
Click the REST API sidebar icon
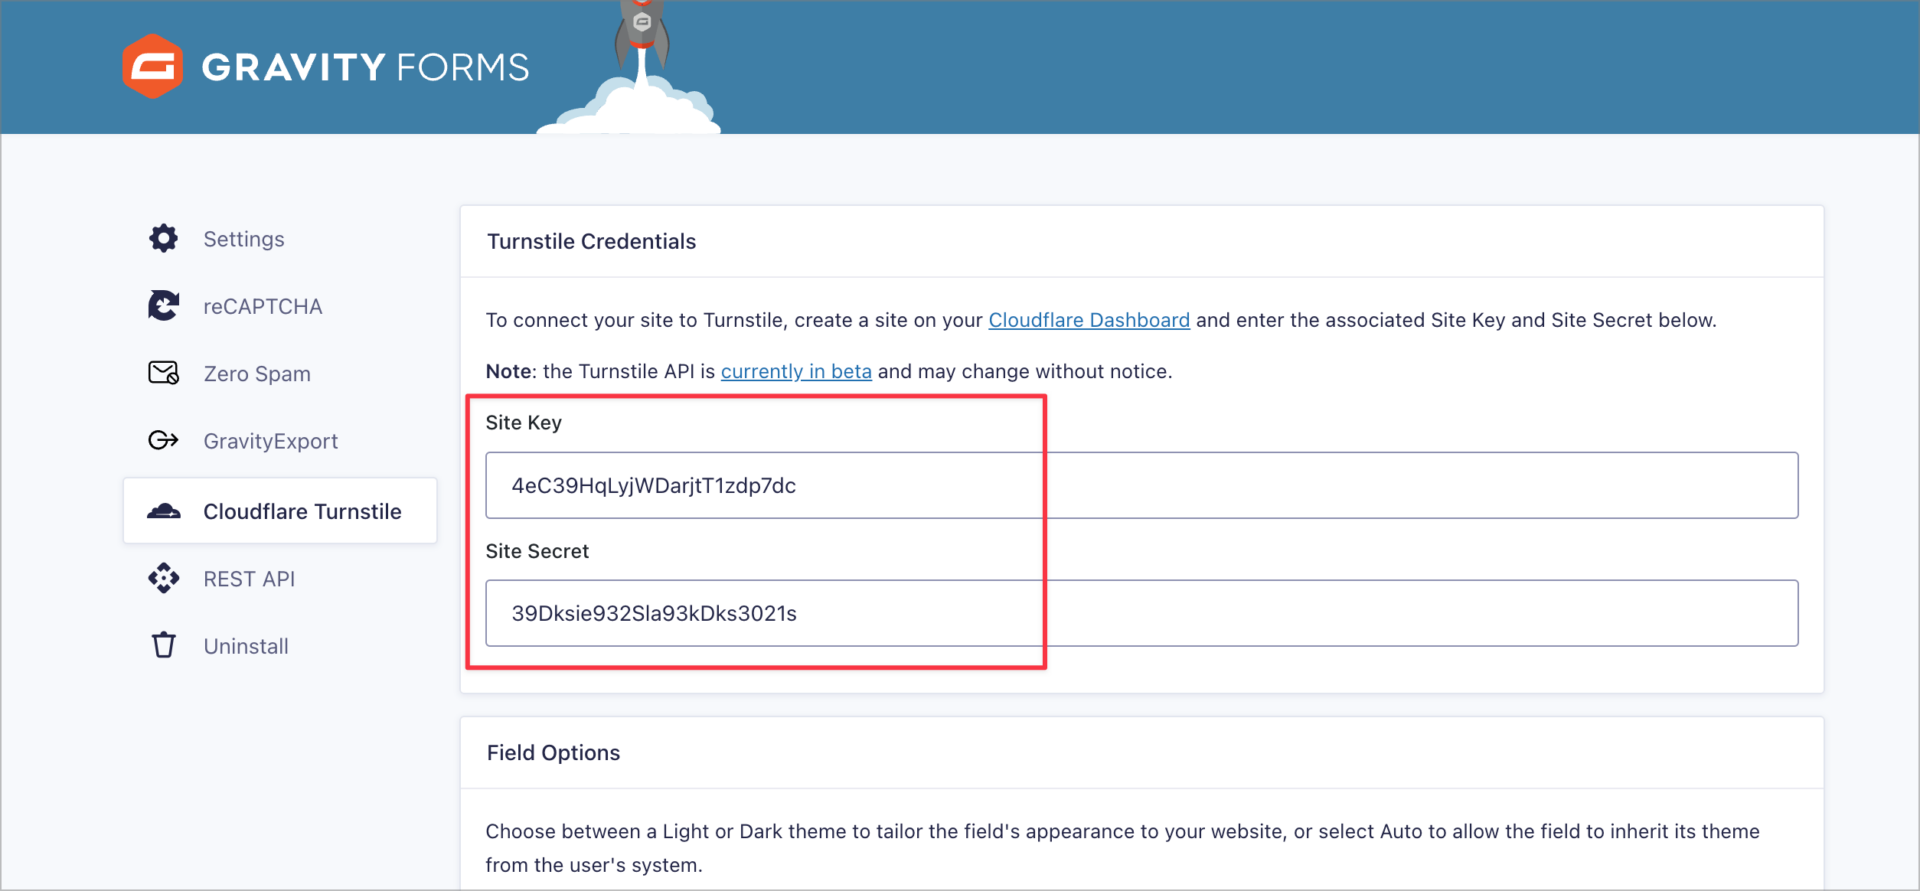coord(164,578)
